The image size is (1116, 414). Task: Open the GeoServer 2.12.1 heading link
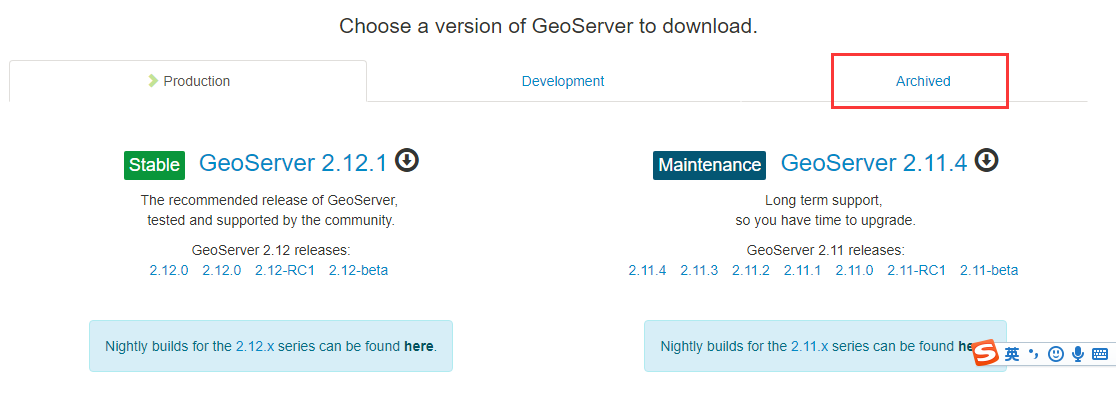point(293,163)
